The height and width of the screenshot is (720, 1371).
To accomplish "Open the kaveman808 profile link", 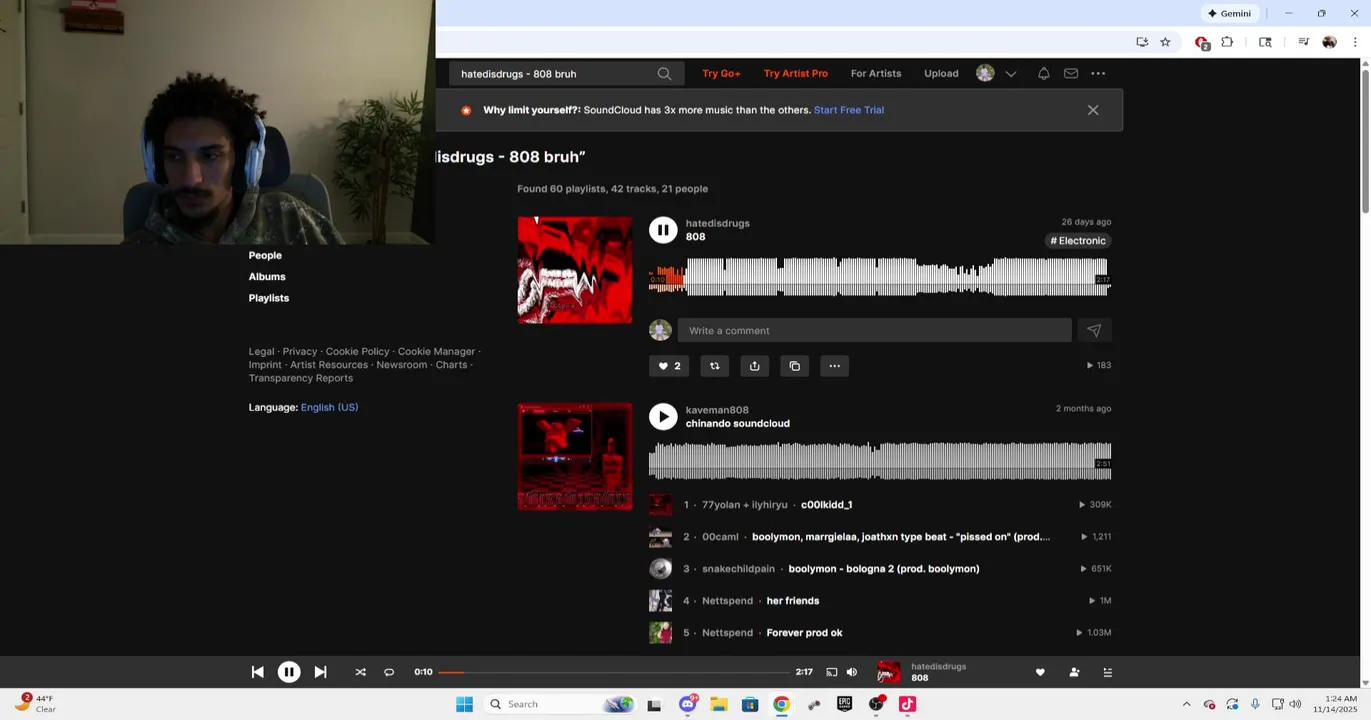I will coord(717,410).
